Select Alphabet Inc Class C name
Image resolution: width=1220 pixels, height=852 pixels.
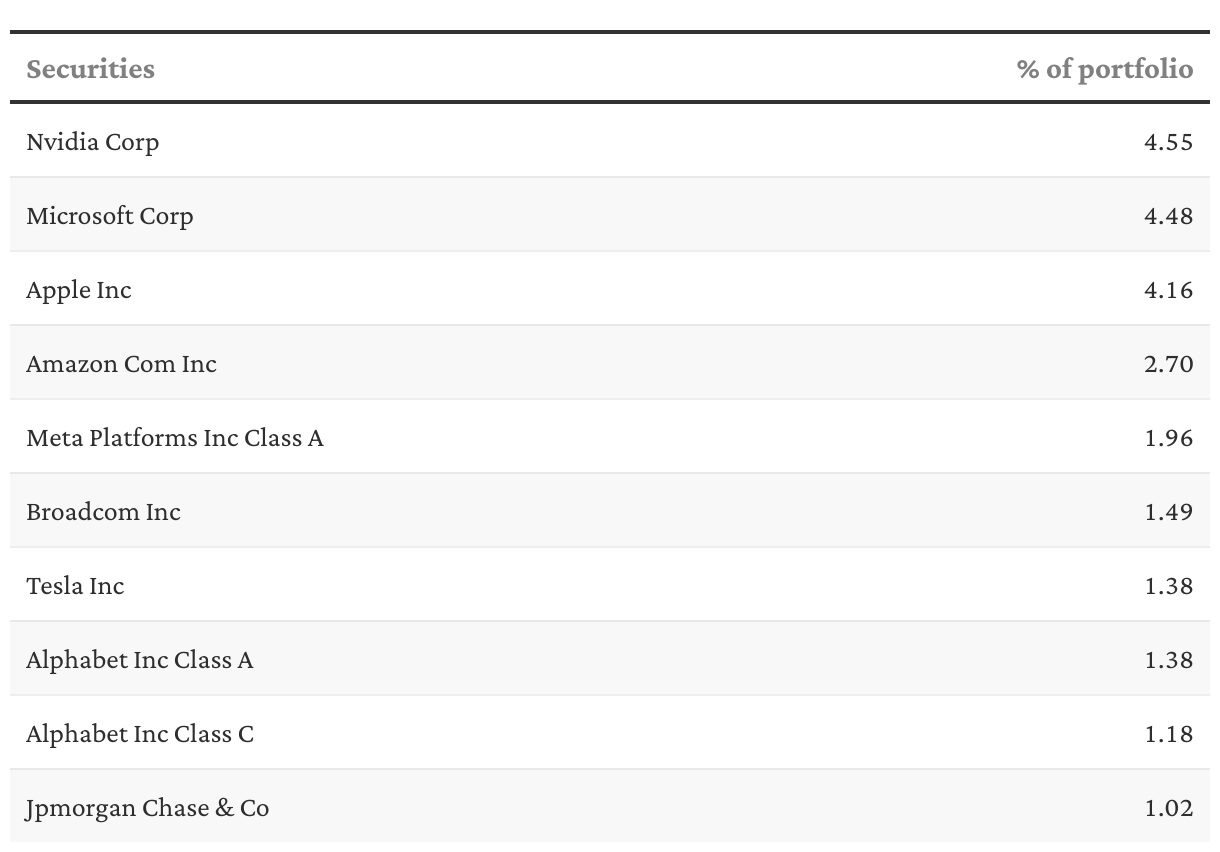[x=140, y=734]
